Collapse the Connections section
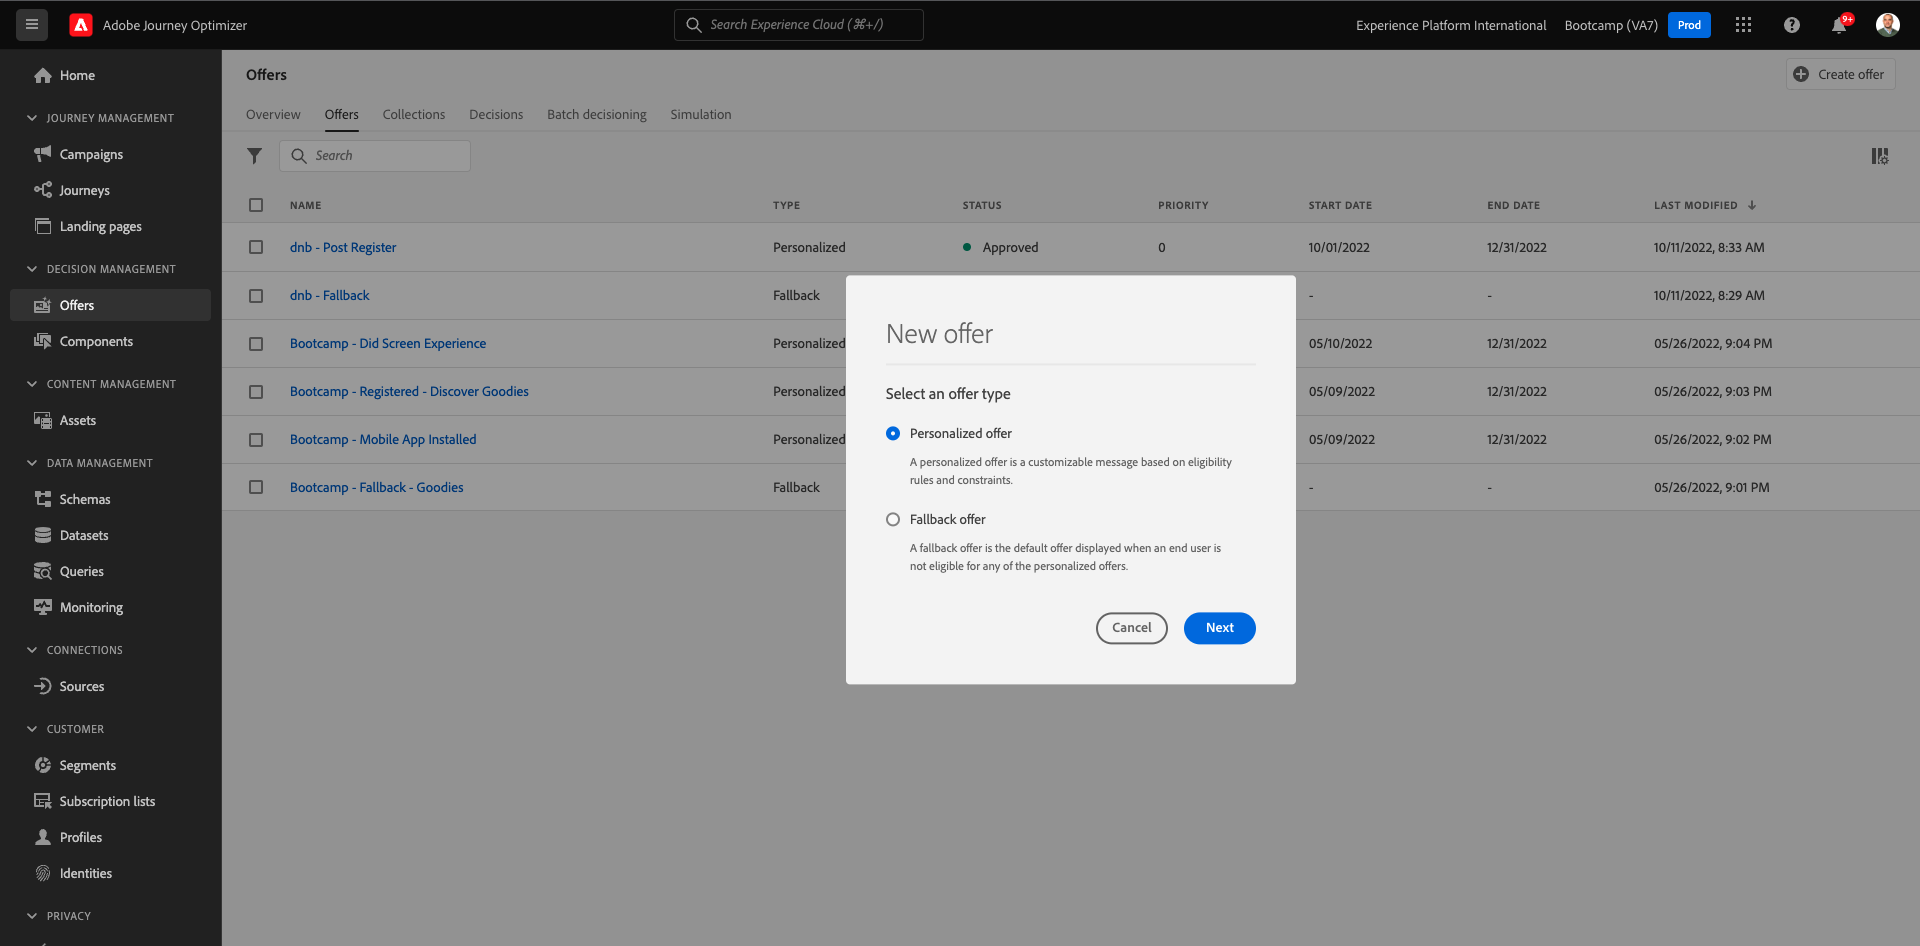1920x946 pixels. [x=32, y=650]
